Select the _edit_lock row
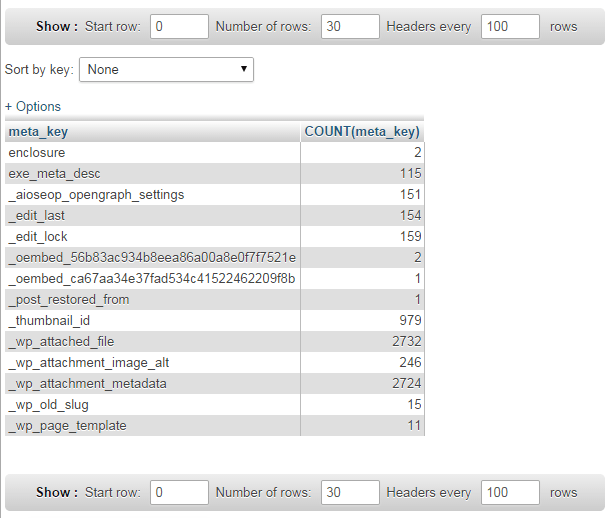The height and width of the screenshot is (518, 610). pos(37,236)
